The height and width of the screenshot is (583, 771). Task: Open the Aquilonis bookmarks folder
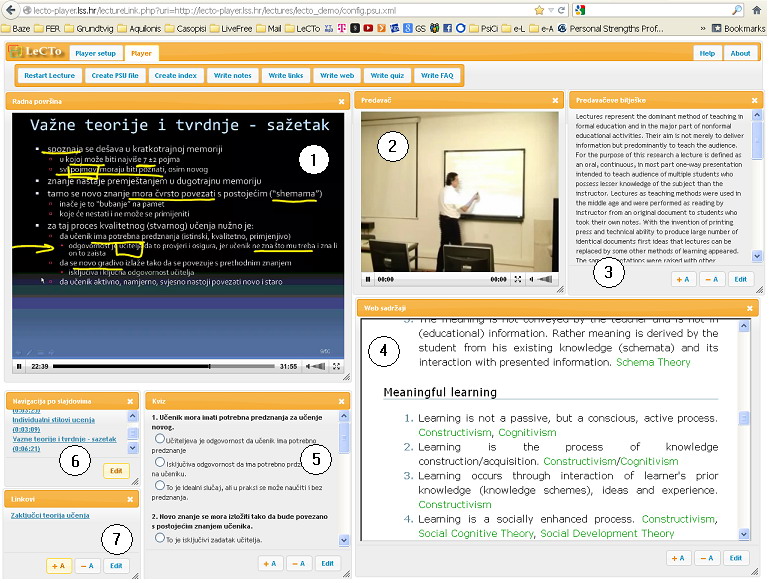click(x=139, y=29)
